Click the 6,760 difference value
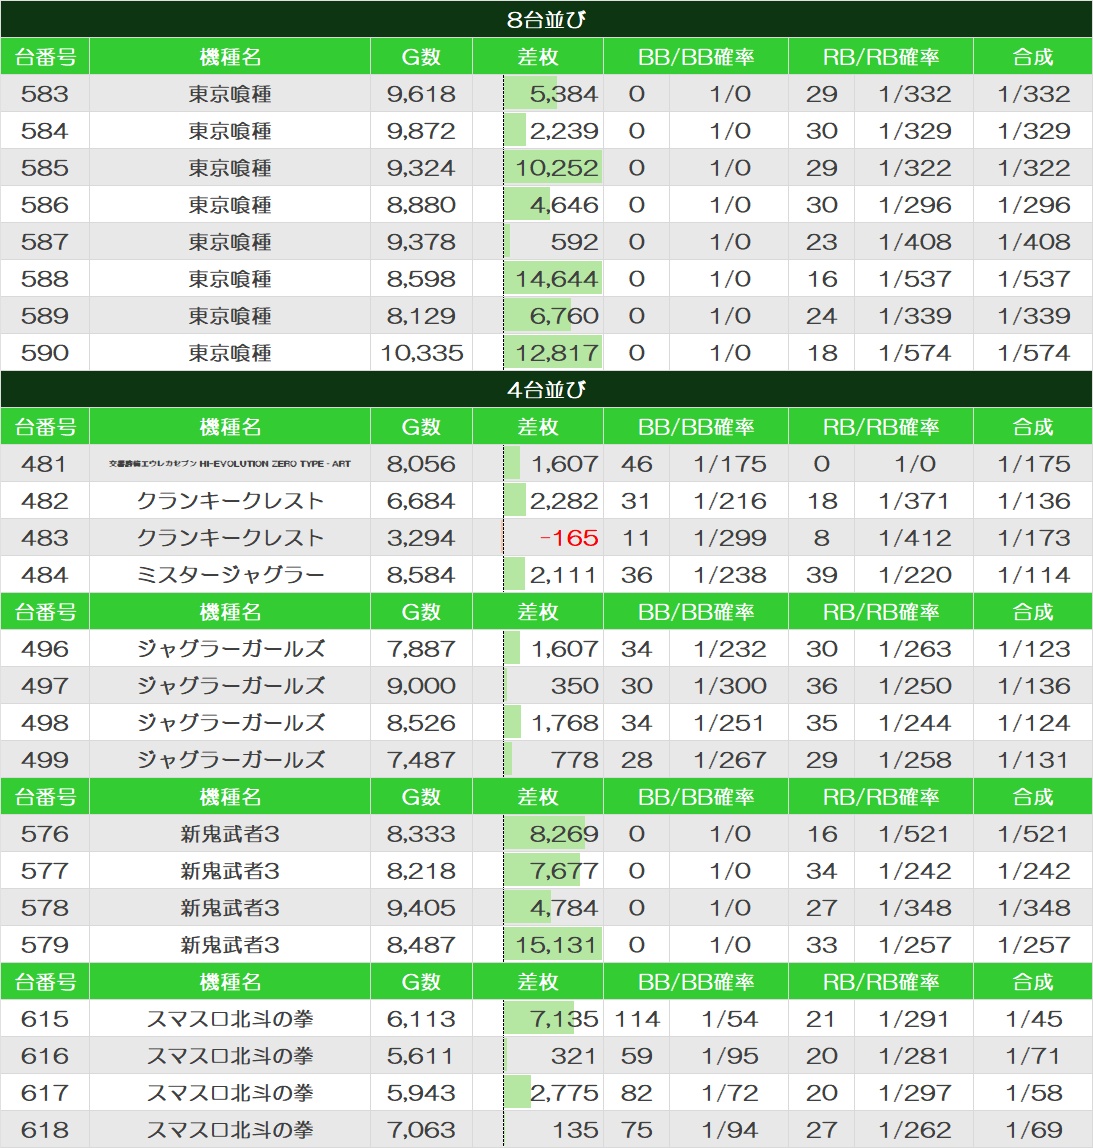The height and width of the screenshot is (1148, 1093). 564,316
